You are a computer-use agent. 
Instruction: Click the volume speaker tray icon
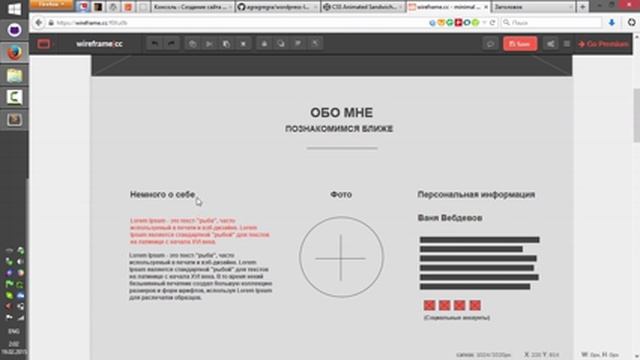pyautogui.click(x=20, y=262)
